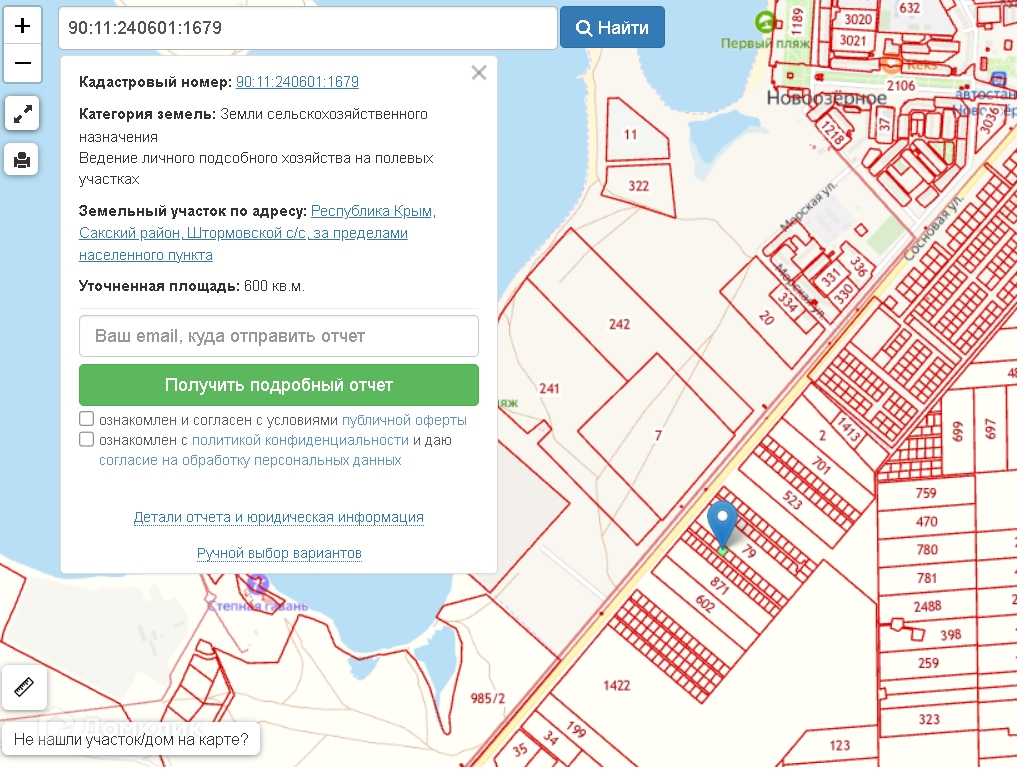Open cadastral number link 90:11:240601:1679
The height and width of the screenshot is (771, 1017).
point(297,82)
